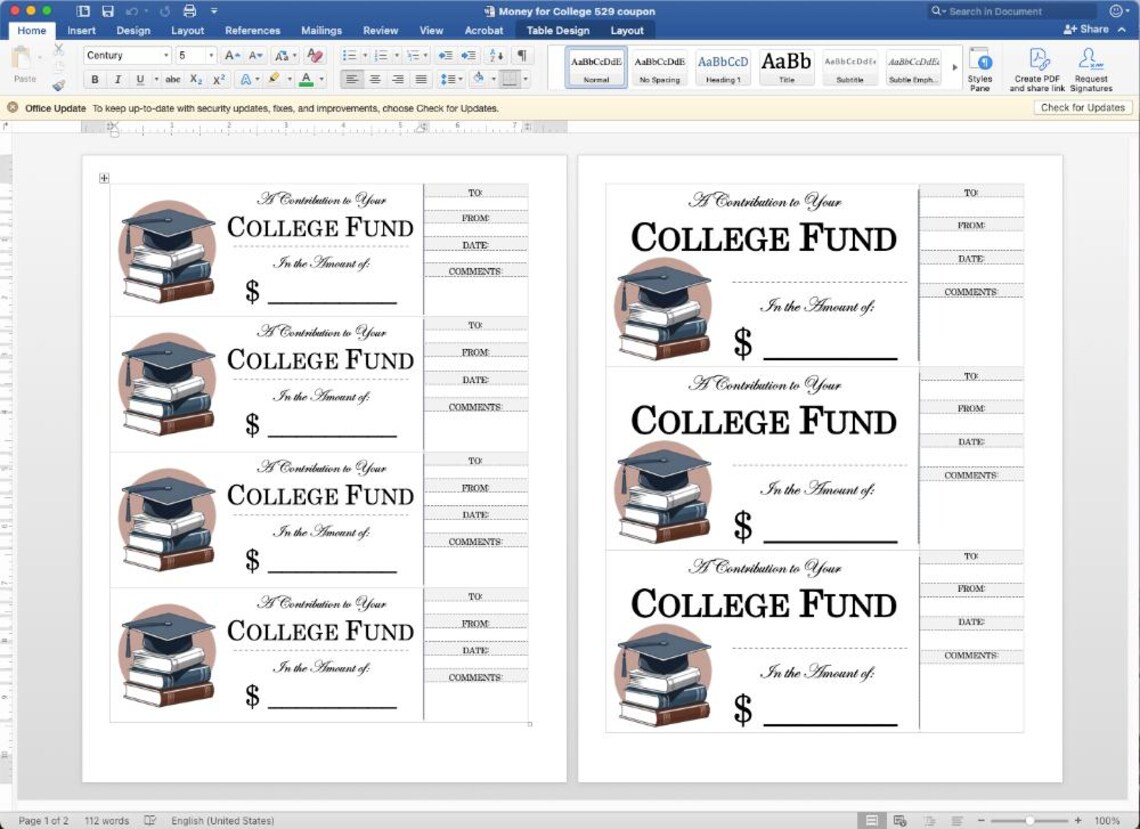Screen dimensions: 1140x829
Task: Click the Share button
Action: (x=1086, y=30)
